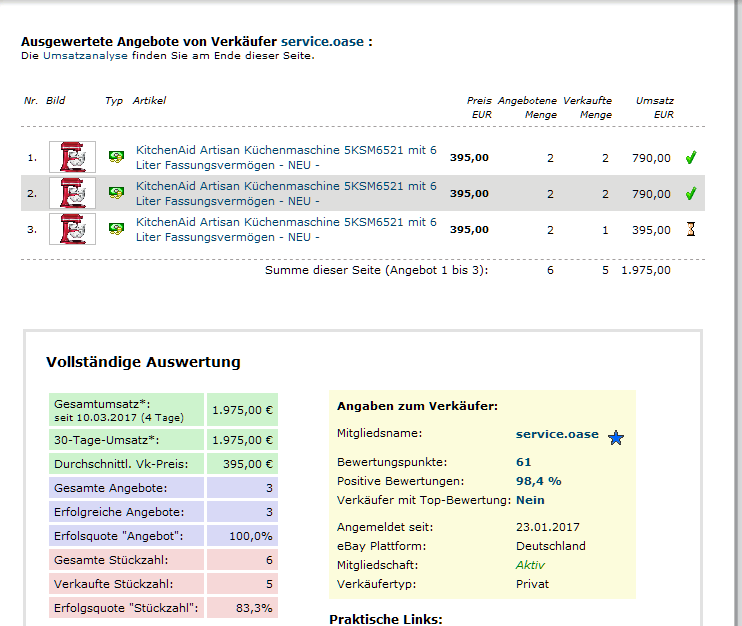Screen dimensions: 742x626
Task: Click the green checkmark status in row 2
Action: (690, 193)
